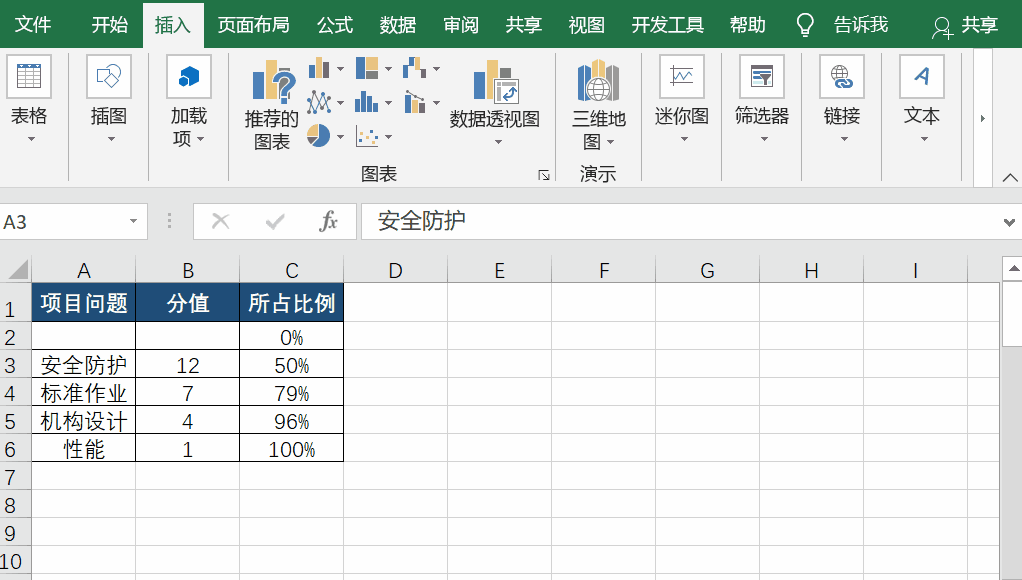Switch to the 公式 Formulas tab

[x=334, y=25]
